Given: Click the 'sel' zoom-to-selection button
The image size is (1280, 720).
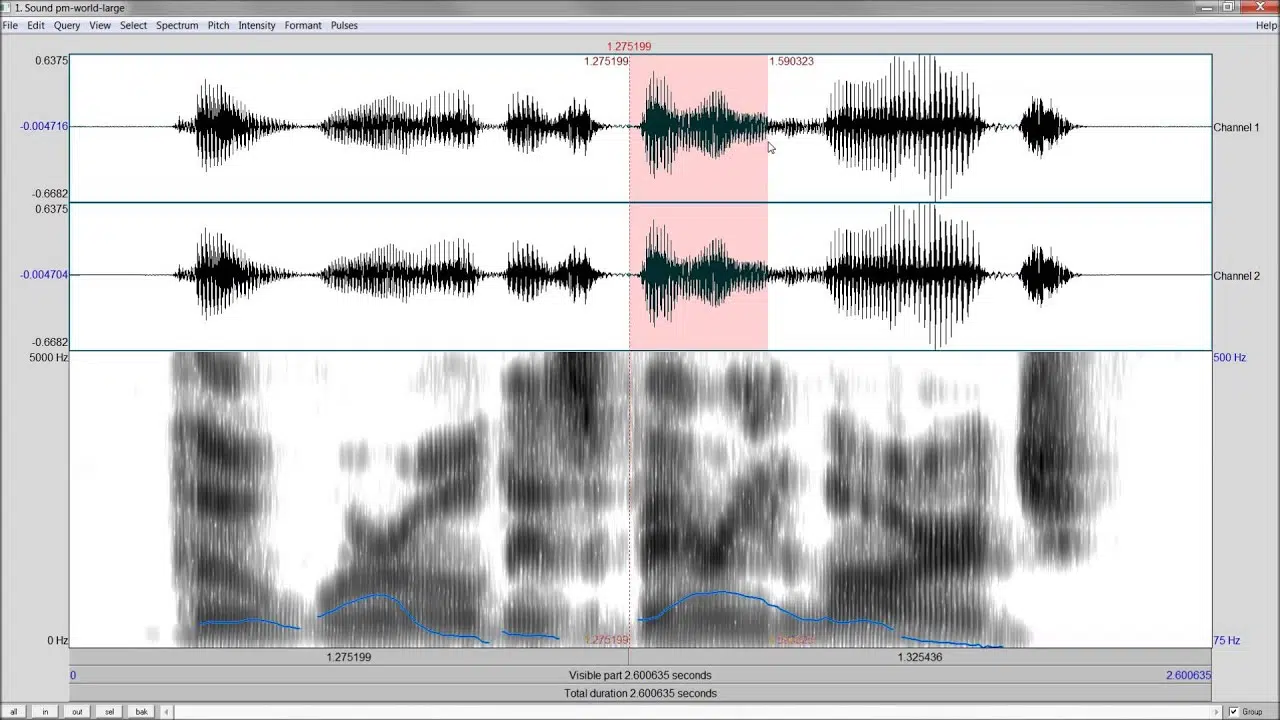Looking at the screenshot, I should point(109,712).
